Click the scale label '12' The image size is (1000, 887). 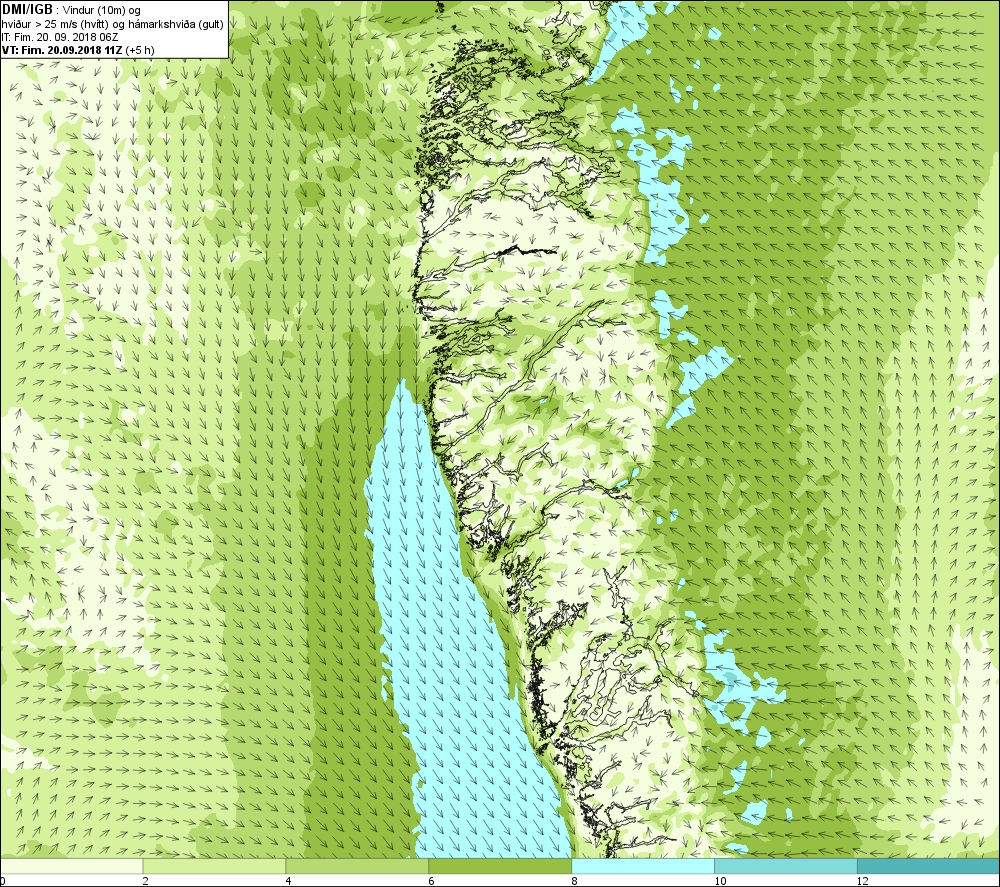(863, 881)
